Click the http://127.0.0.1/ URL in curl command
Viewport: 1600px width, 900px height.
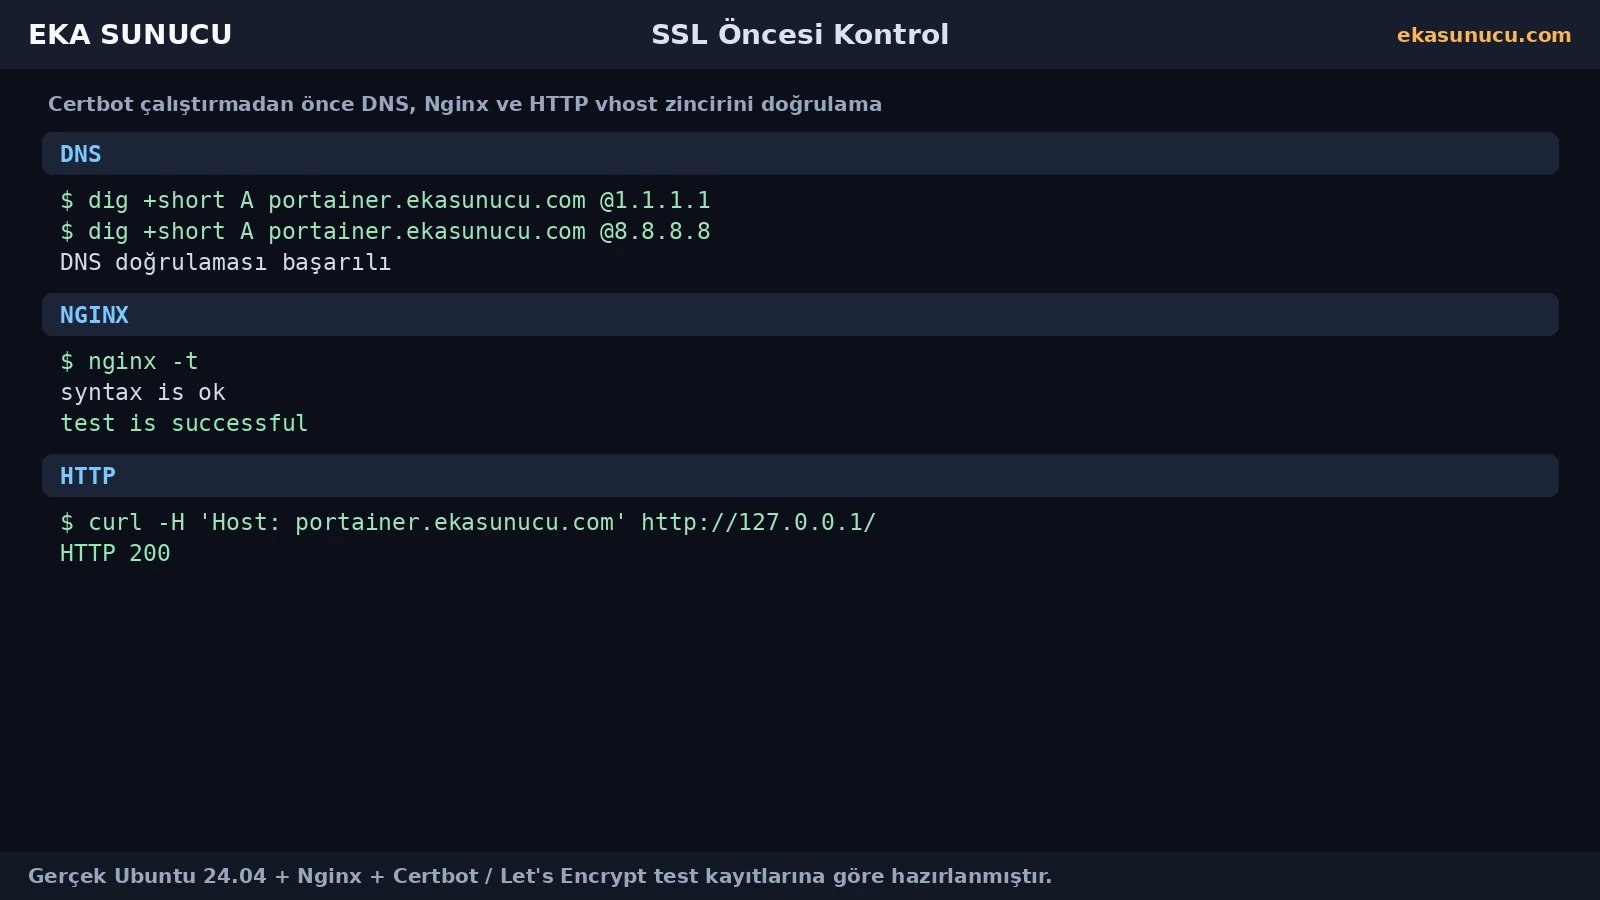[x=758, y=522]
